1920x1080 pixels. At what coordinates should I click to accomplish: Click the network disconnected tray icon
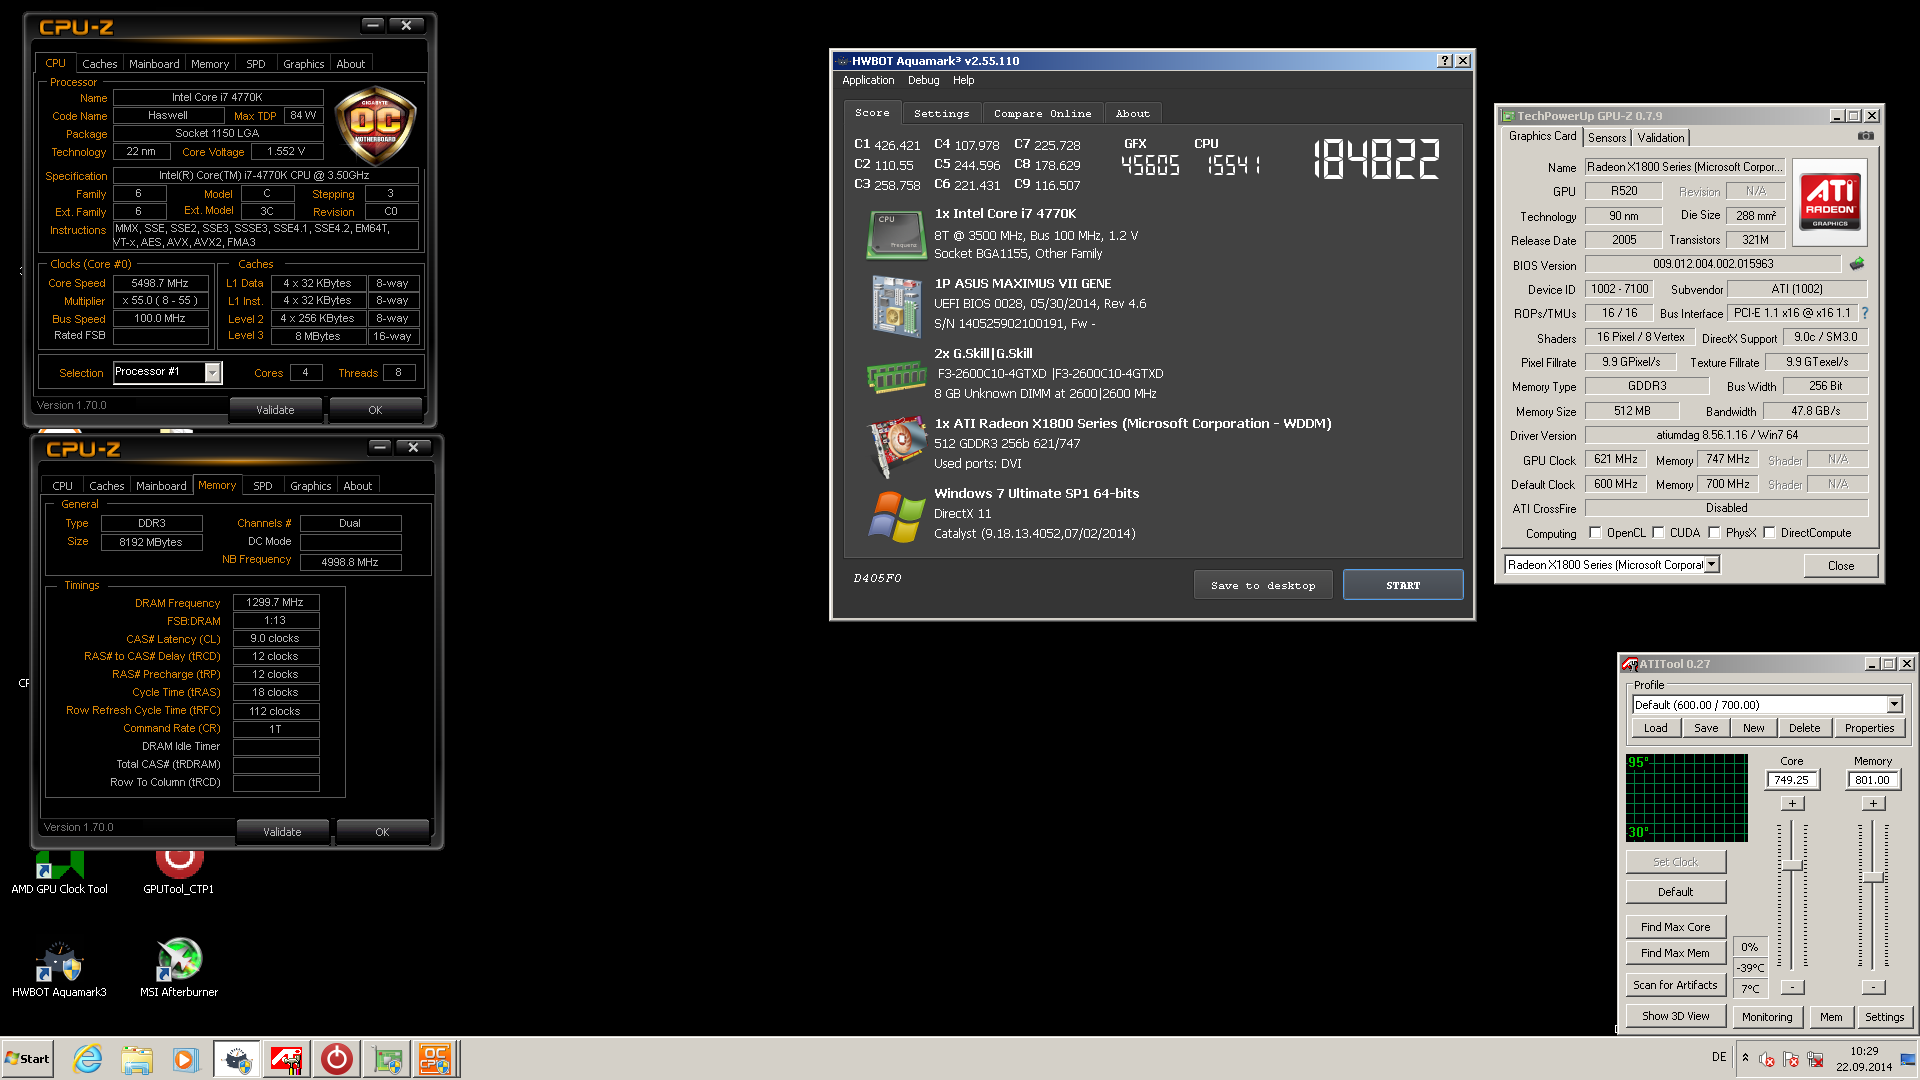[x=1815, y=1059]
